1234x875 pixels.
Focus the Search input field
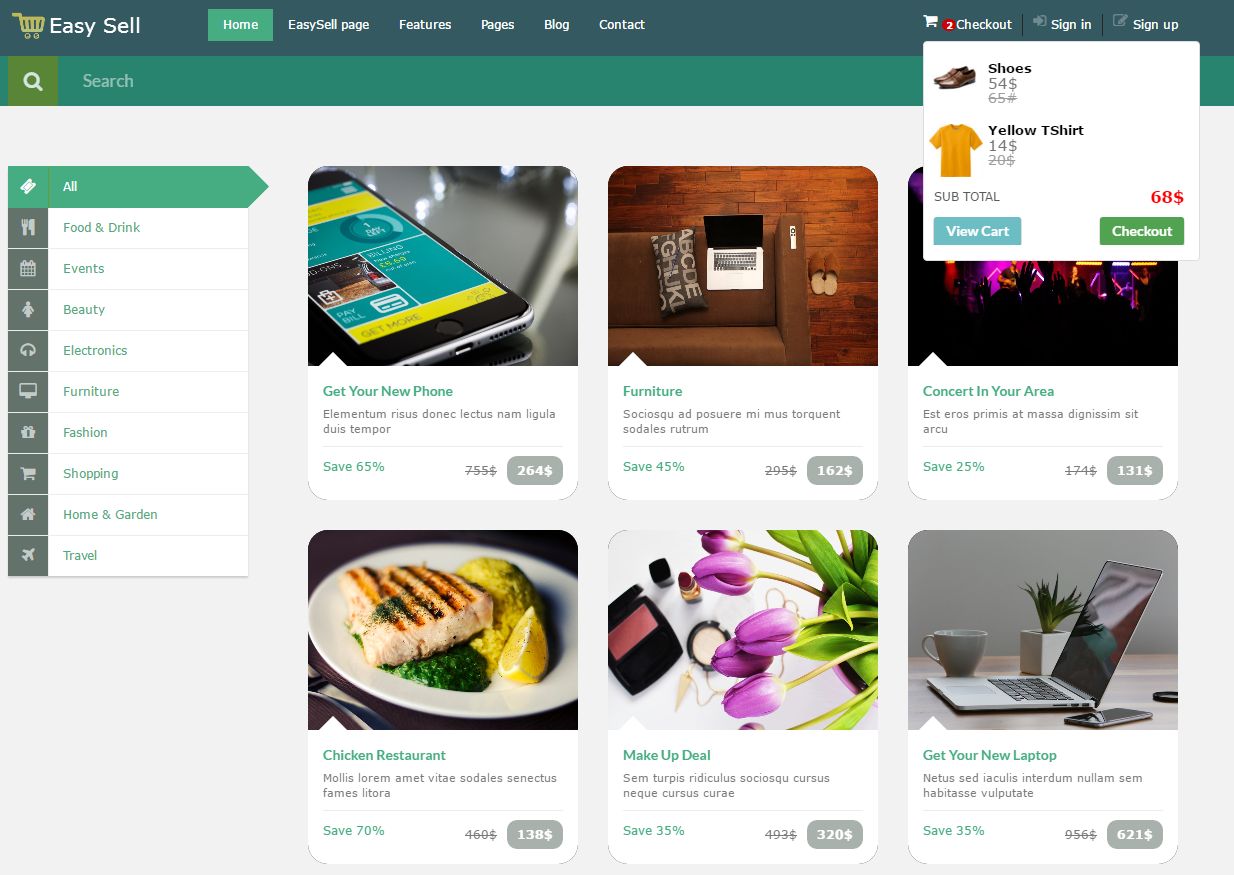point(490,81)
